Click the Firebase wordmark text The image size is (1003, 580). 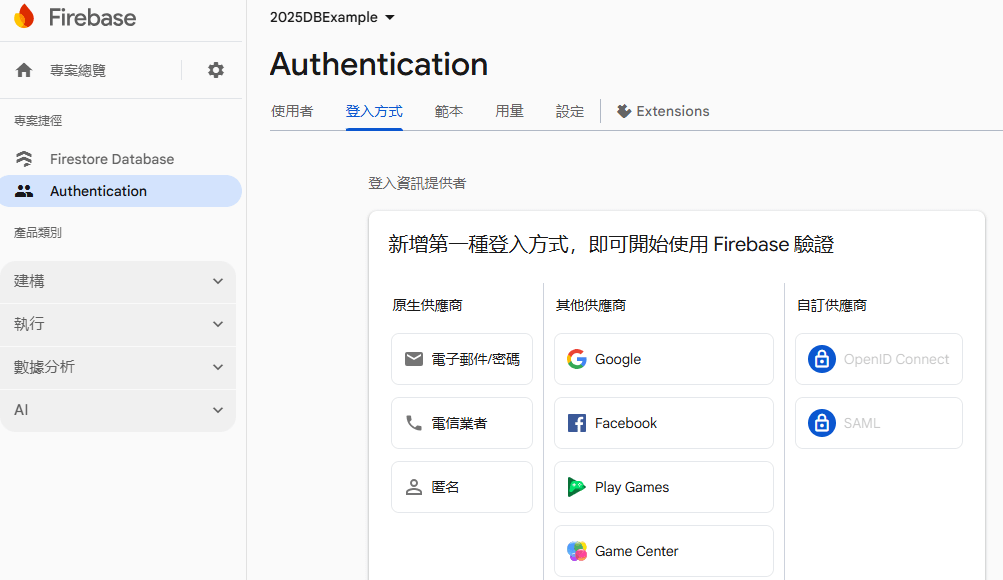click(x=93, y=18)
